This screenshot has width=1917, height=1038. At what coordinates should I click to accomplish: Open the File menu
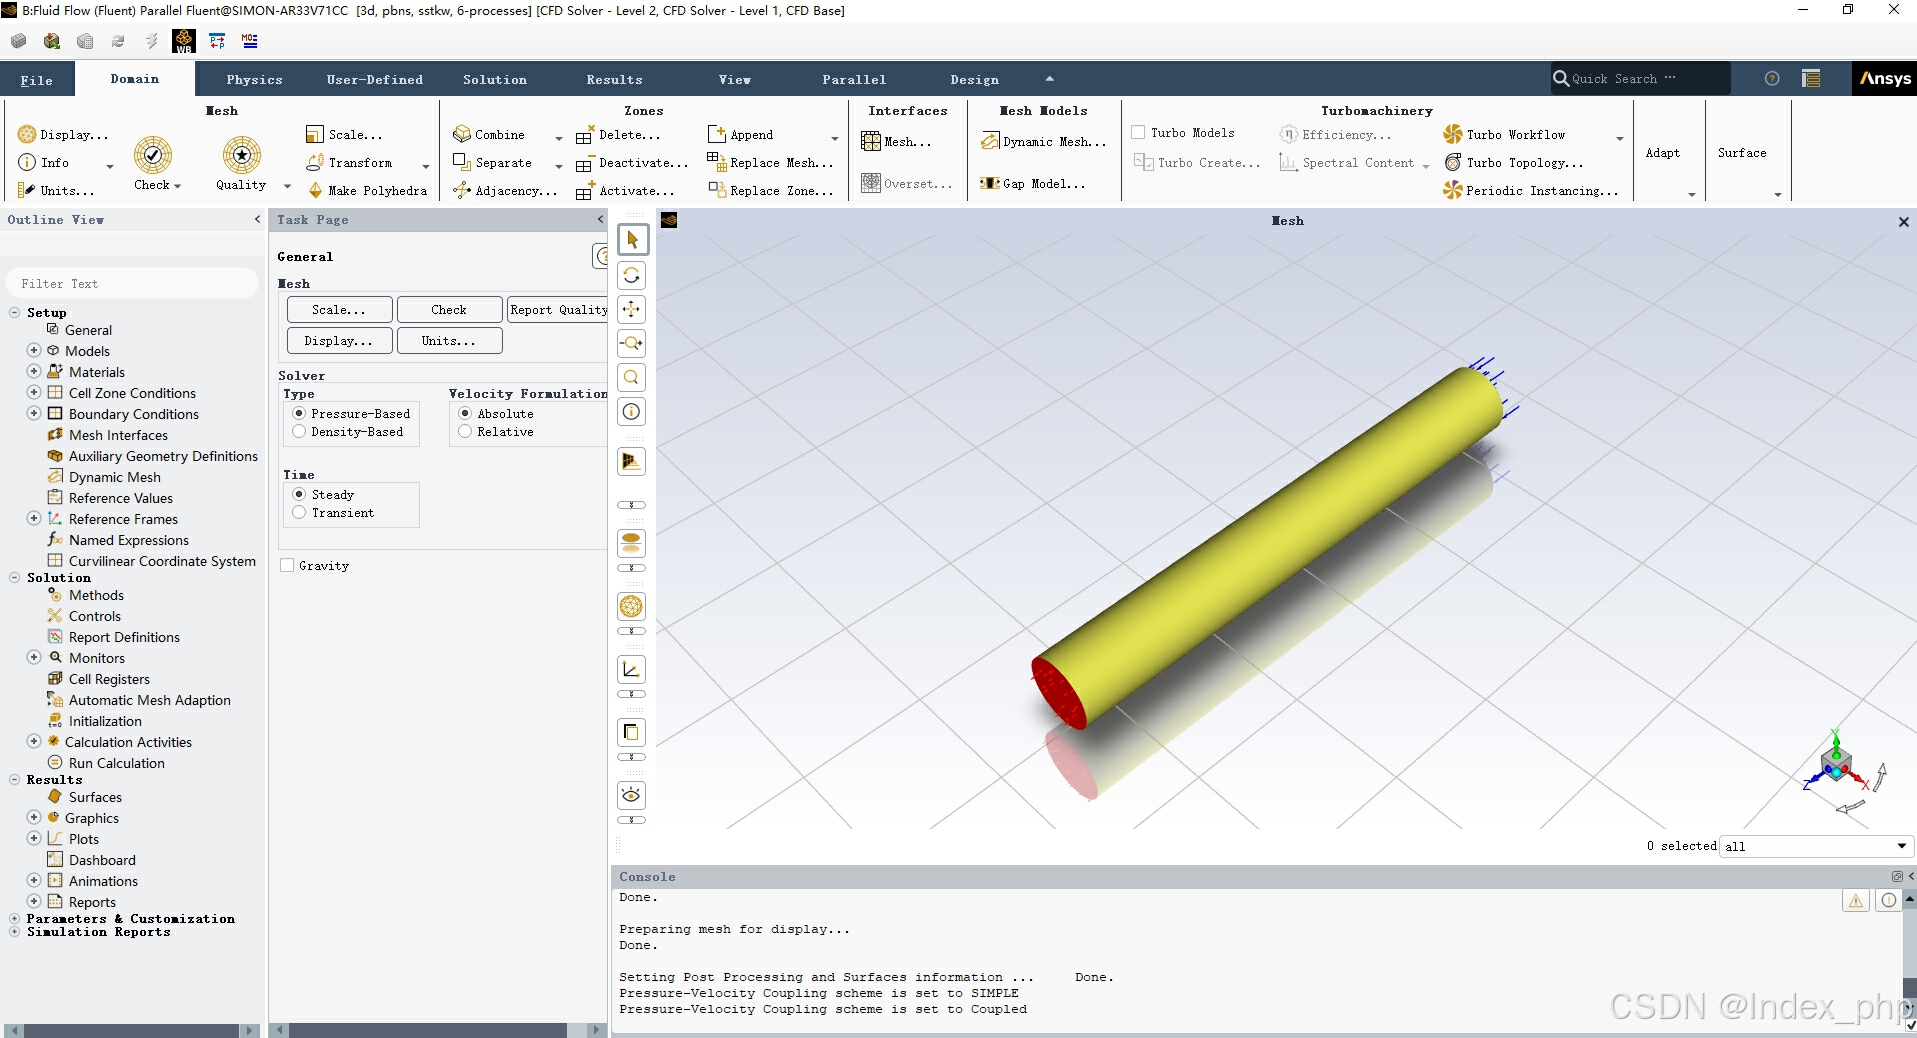37,80
